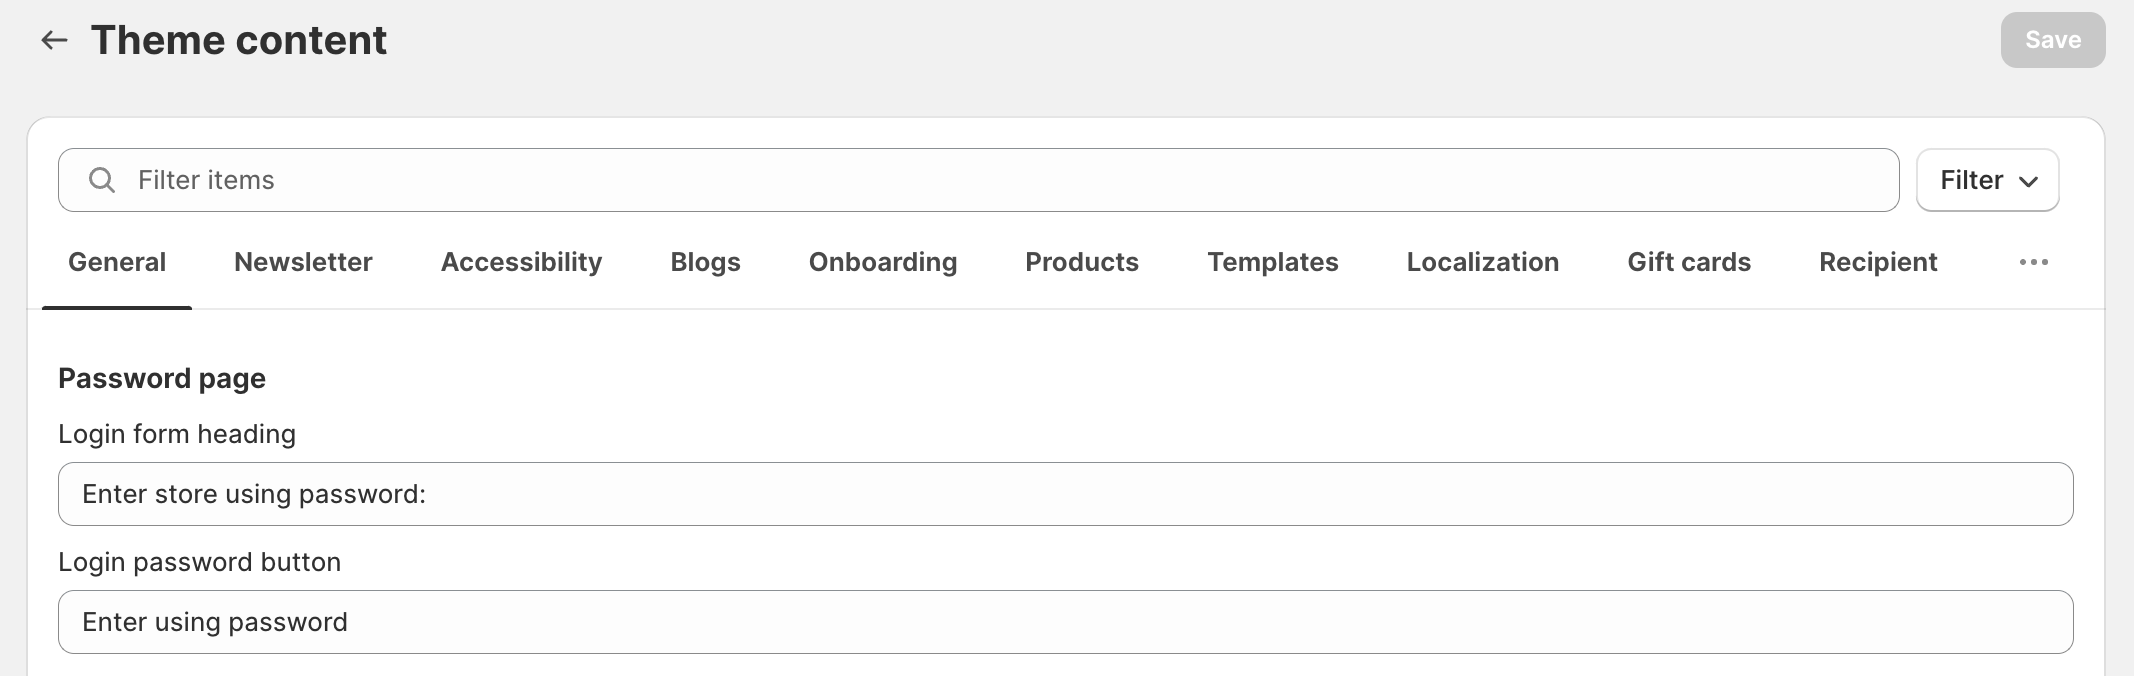Open the Accessibility tab
Image resolution: width=2134 pixels, height=676 pixels.
point(520,262)
